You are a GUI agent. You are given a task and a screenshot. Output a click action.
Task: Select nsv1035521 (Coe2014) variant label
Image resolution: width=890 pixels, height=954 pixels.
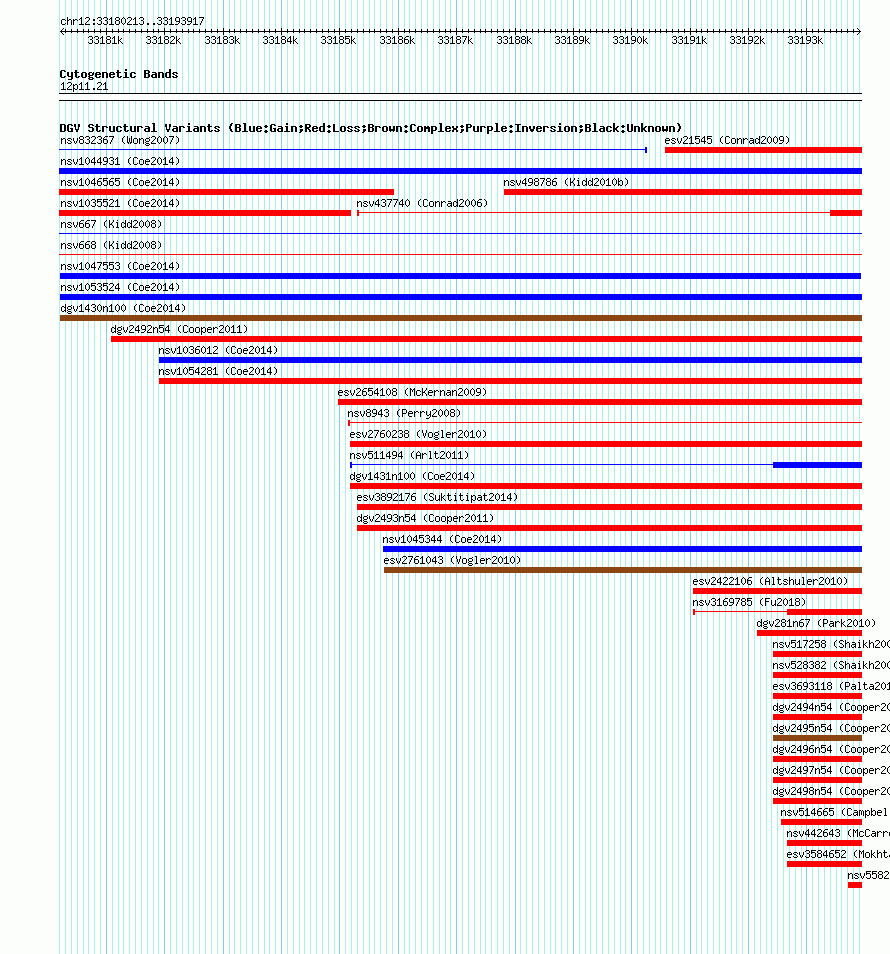[120, 203]
